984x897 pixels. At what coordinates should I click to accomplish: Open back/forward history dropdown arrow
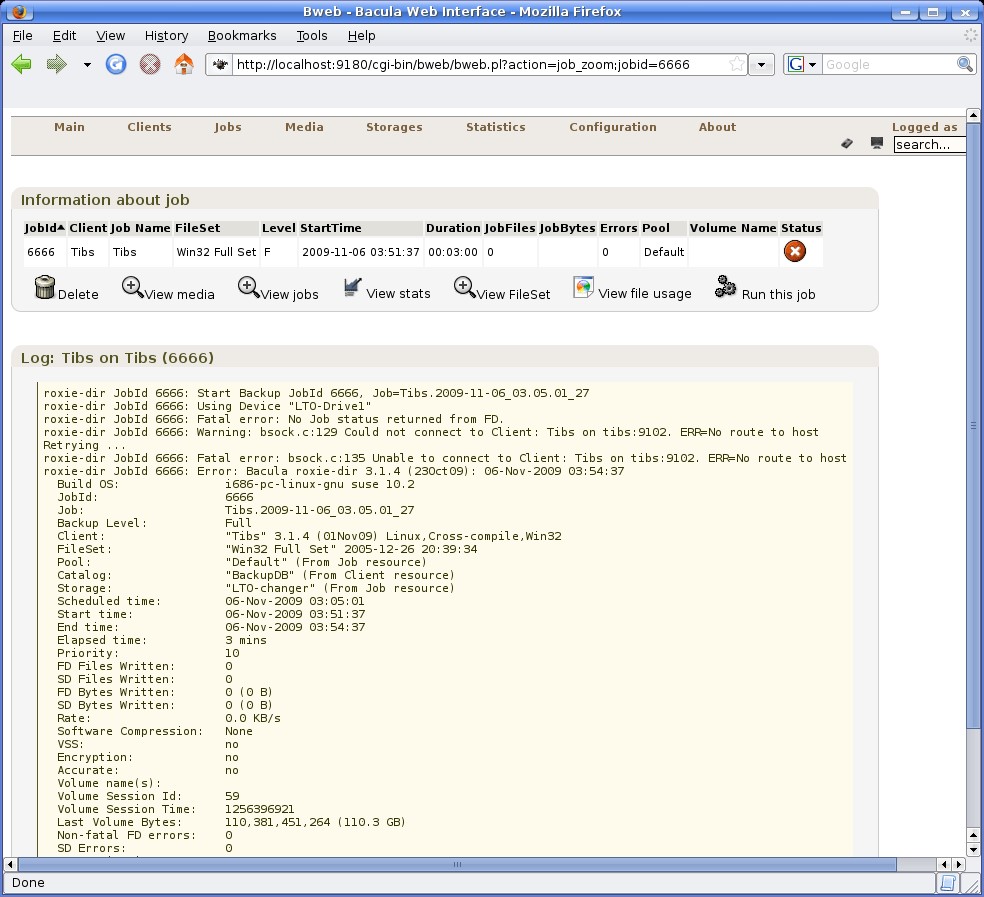87,65
